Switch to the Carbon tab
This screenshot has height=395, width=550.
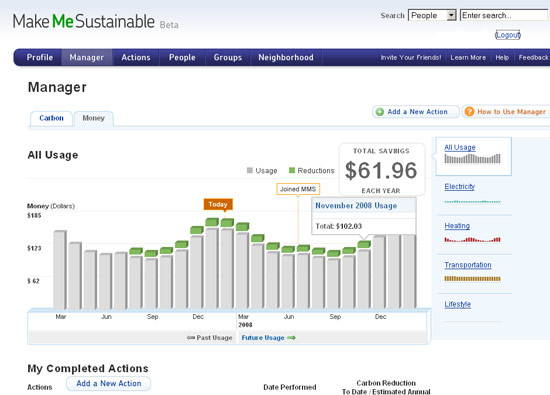51,118
